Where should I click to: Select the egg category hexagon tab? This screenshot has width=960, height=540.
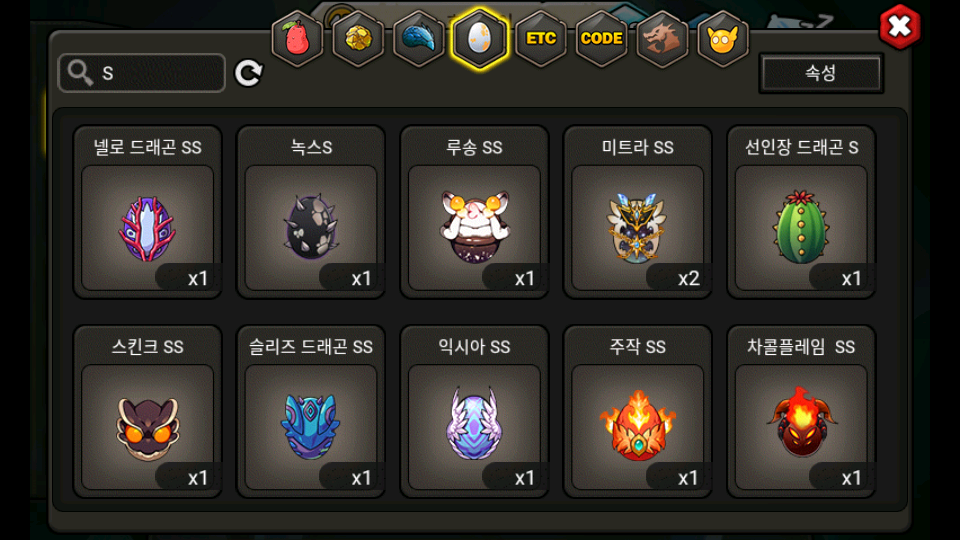tap(480, 39)
